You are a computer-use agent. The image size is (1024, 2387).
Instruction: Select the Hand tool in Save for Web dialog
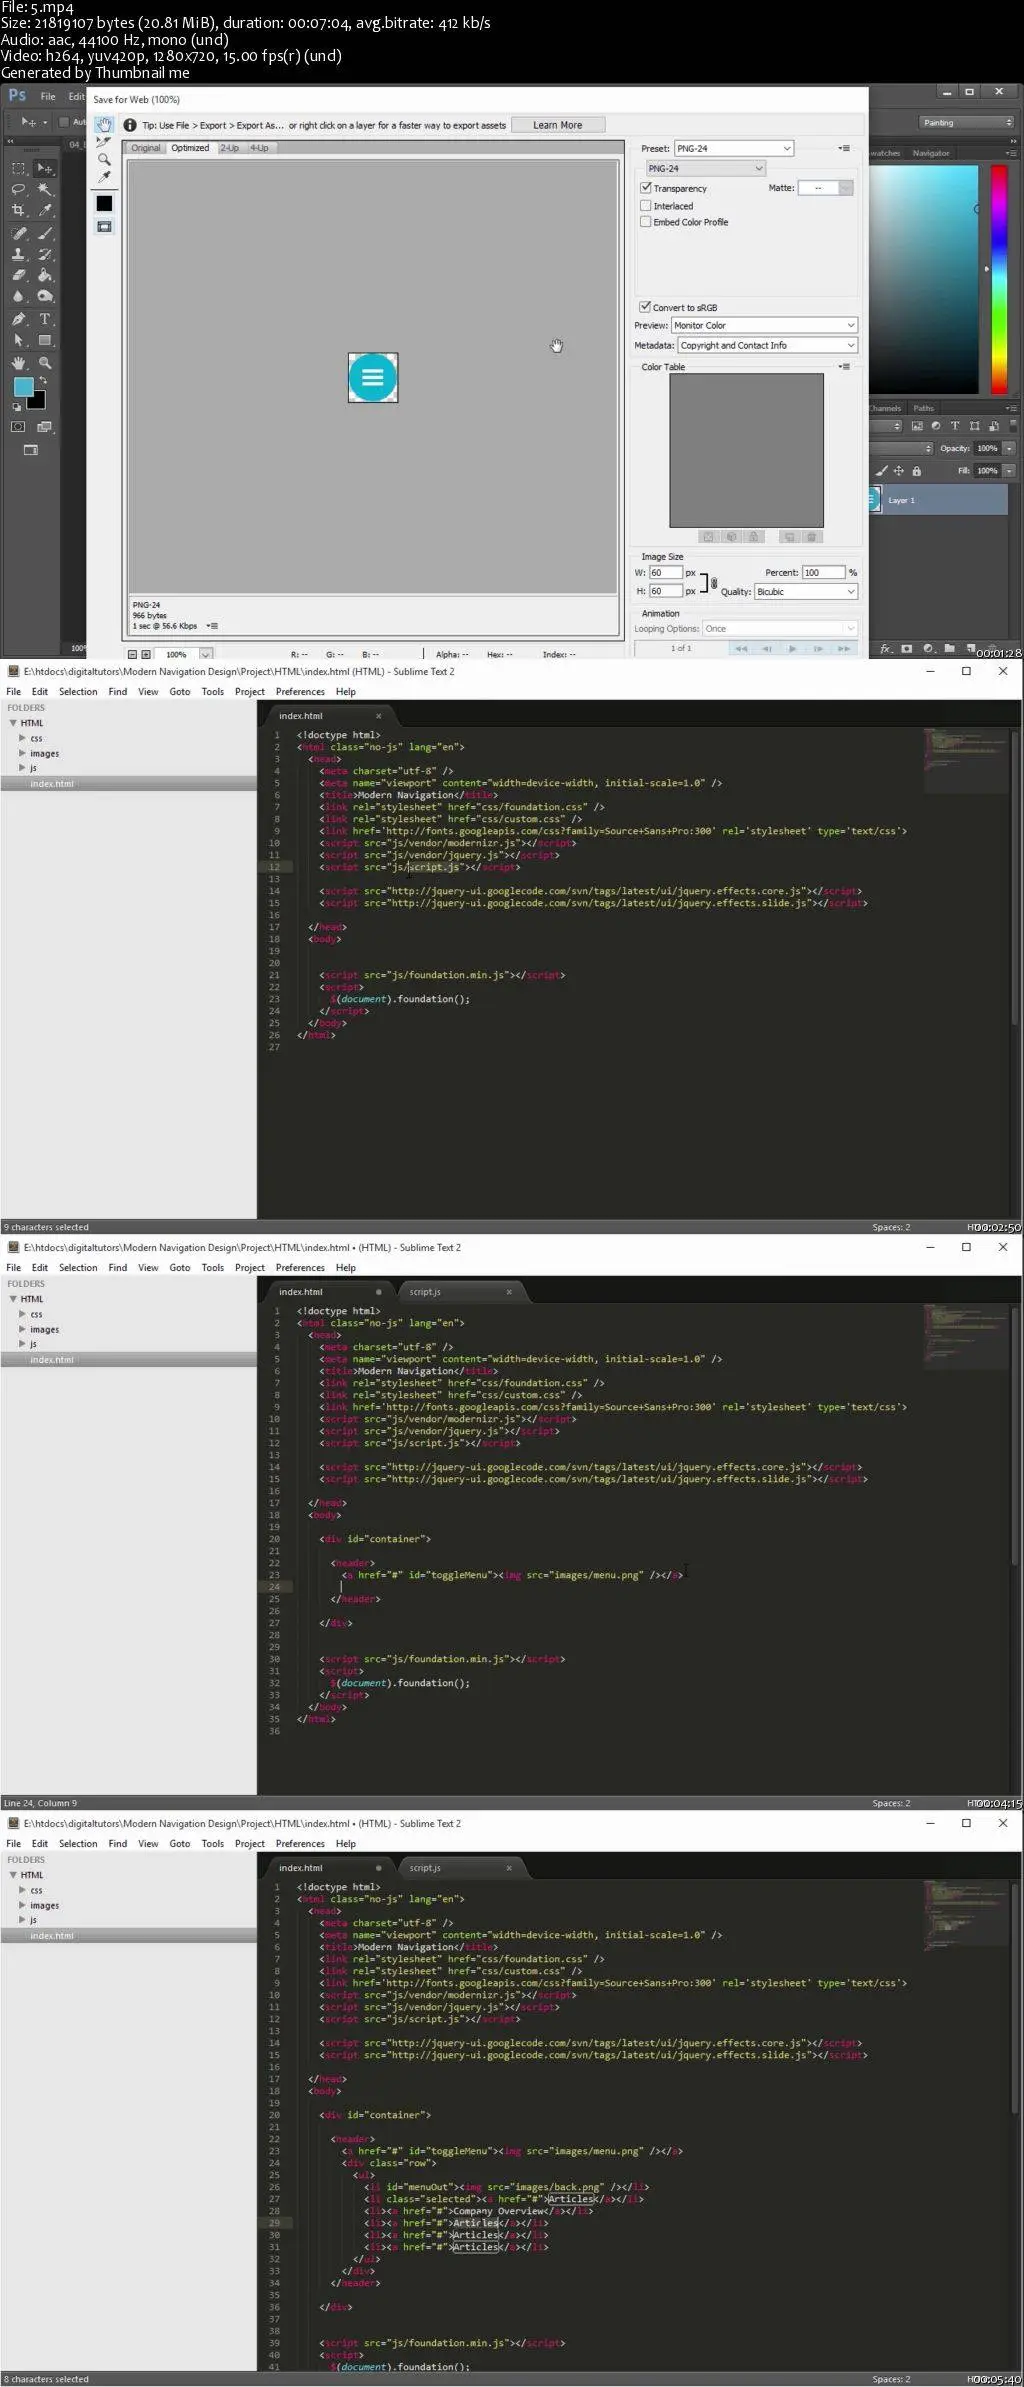click(x=104, y=125)
